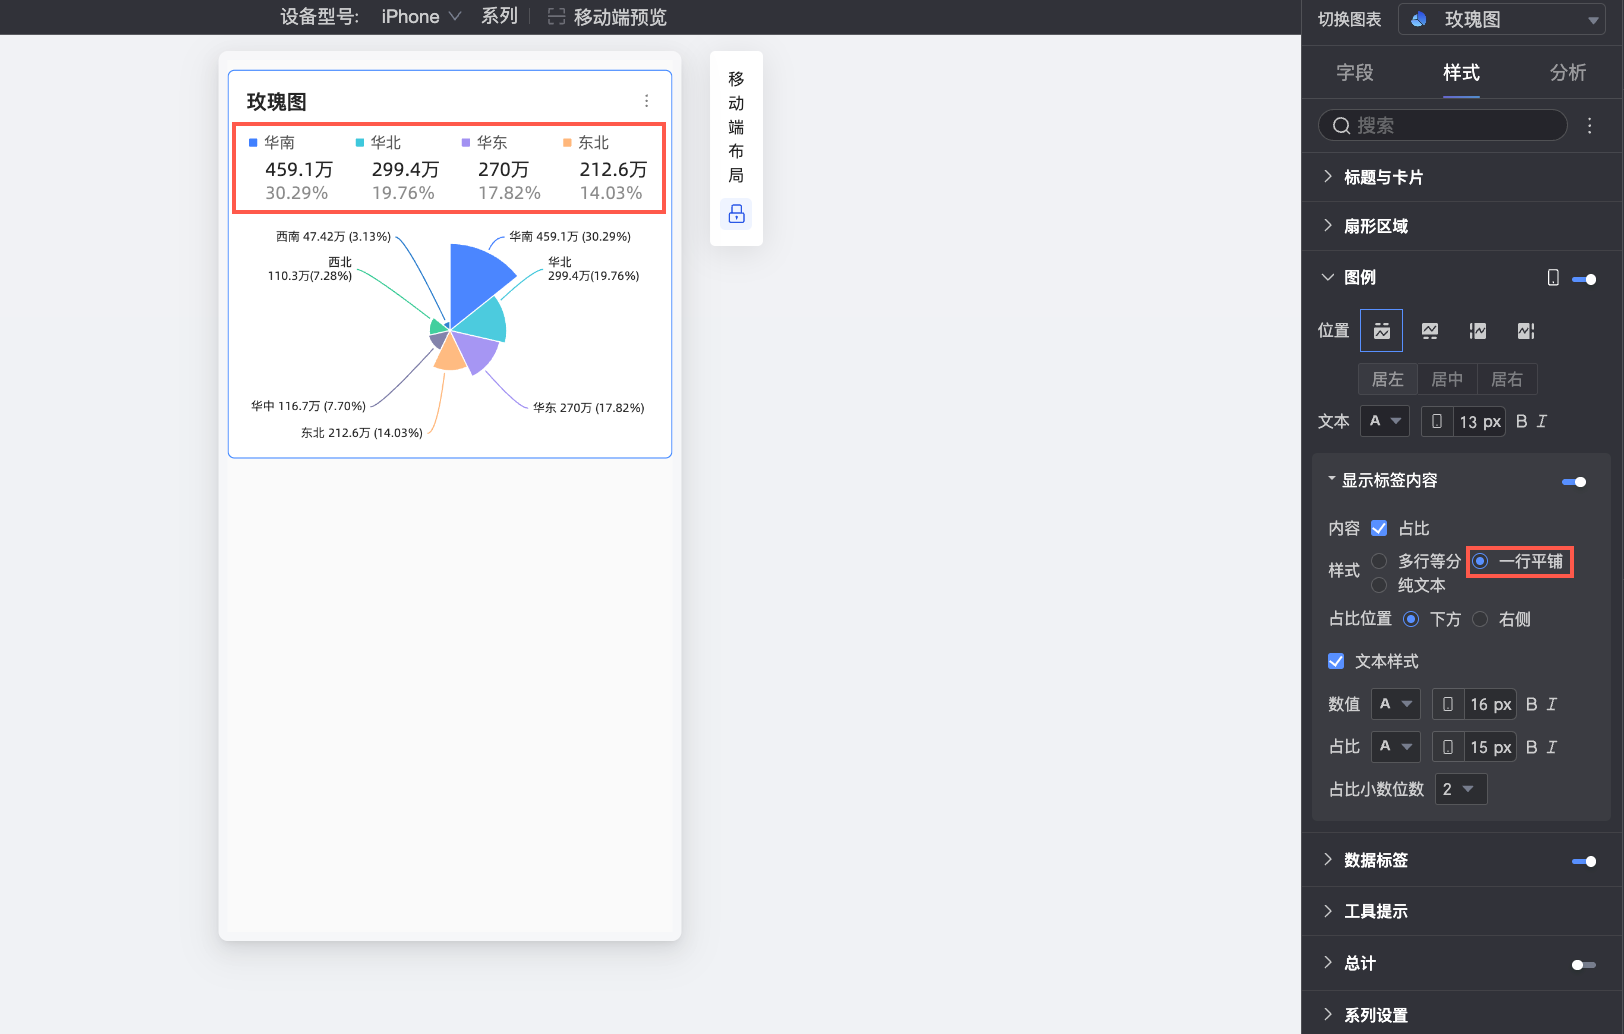Click the rose chart icon in 切换图表

(1418, 19)
